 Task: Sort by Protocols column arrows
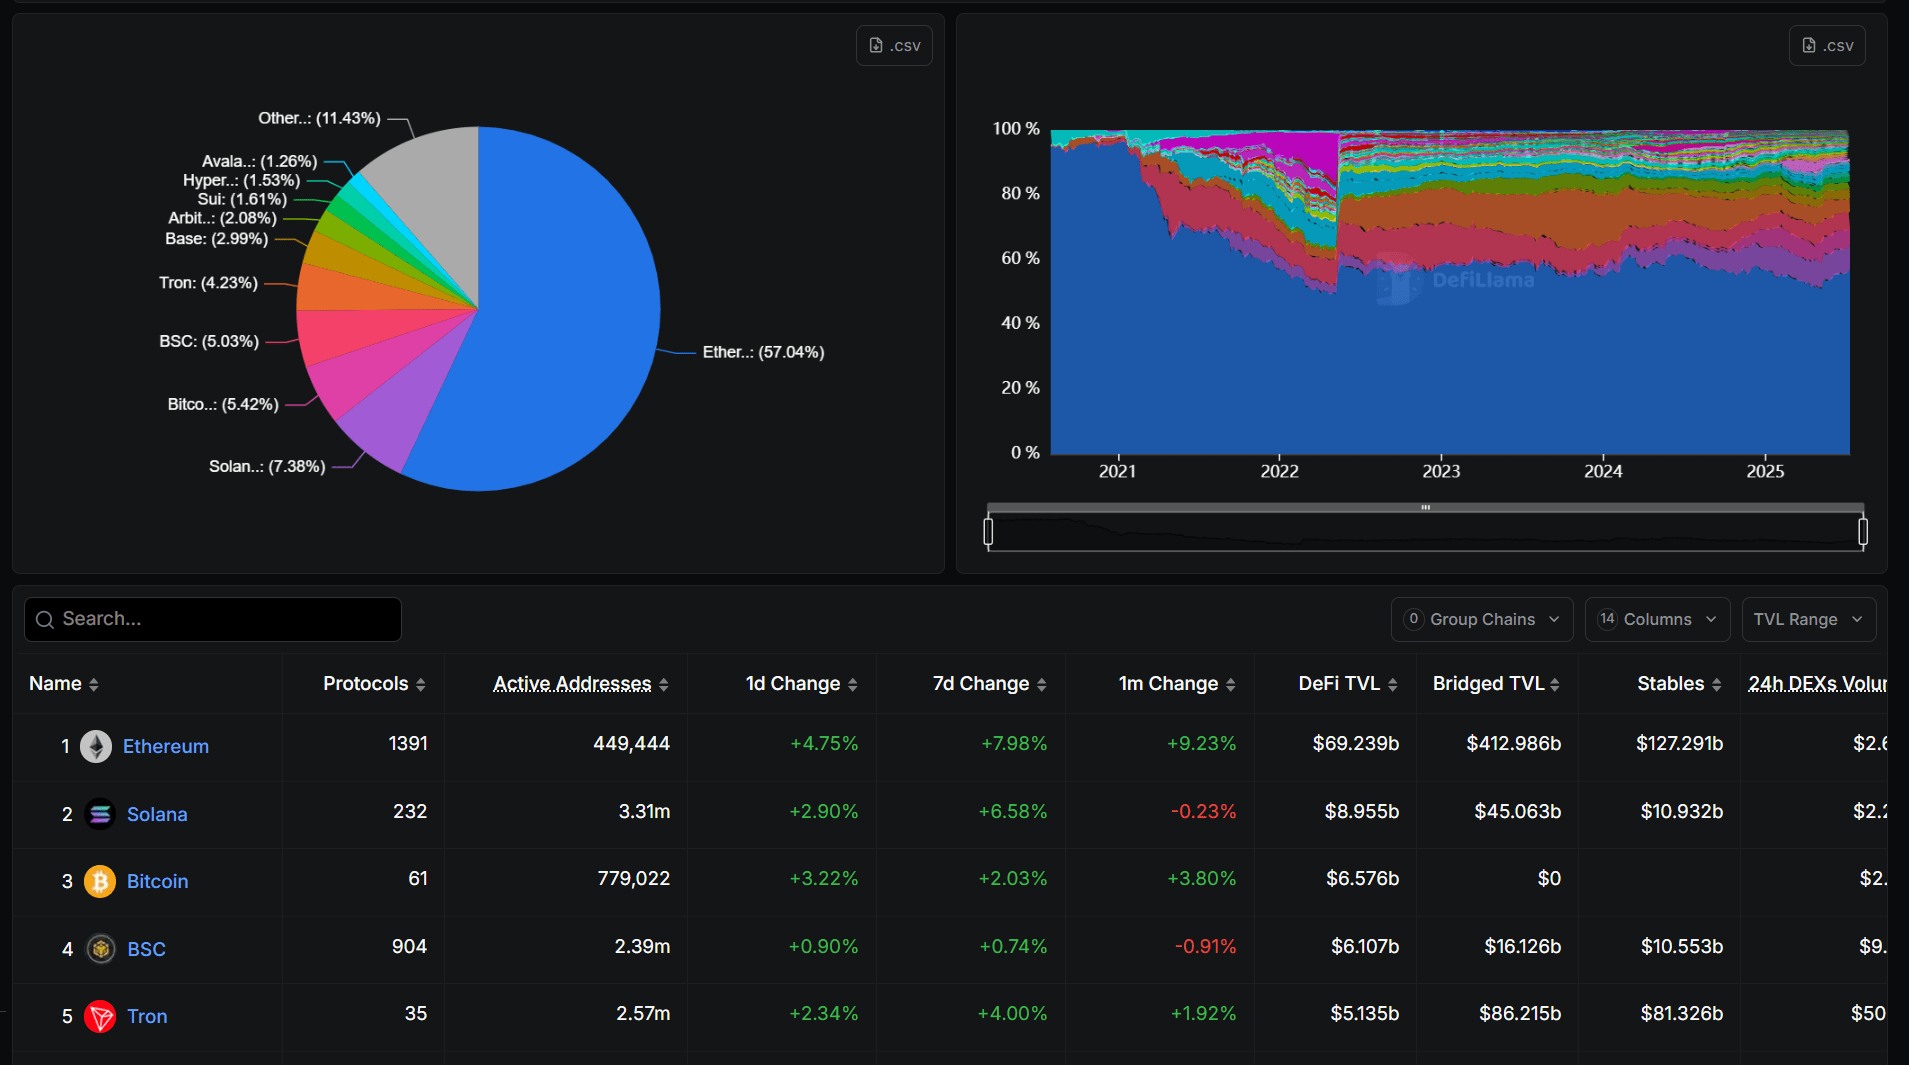click(x=421, y=685)
